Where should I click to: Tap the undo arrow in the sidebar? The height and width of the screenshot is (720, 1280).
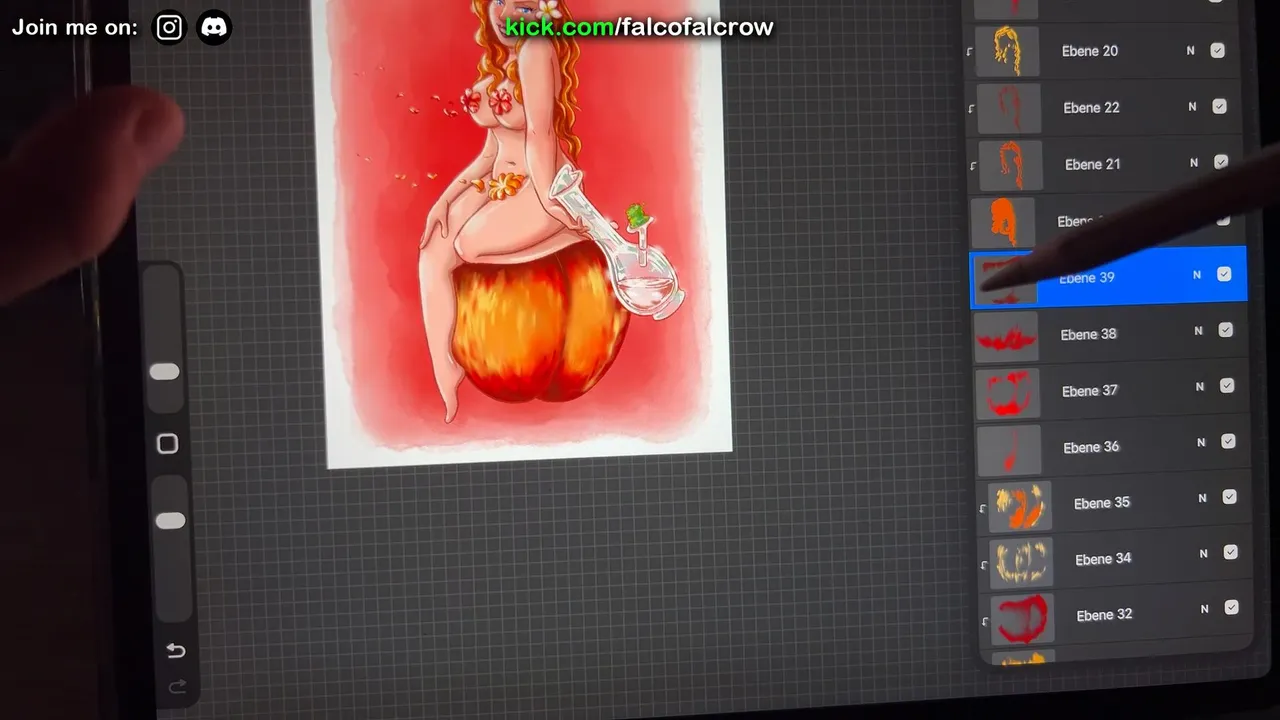pos(176,651)
